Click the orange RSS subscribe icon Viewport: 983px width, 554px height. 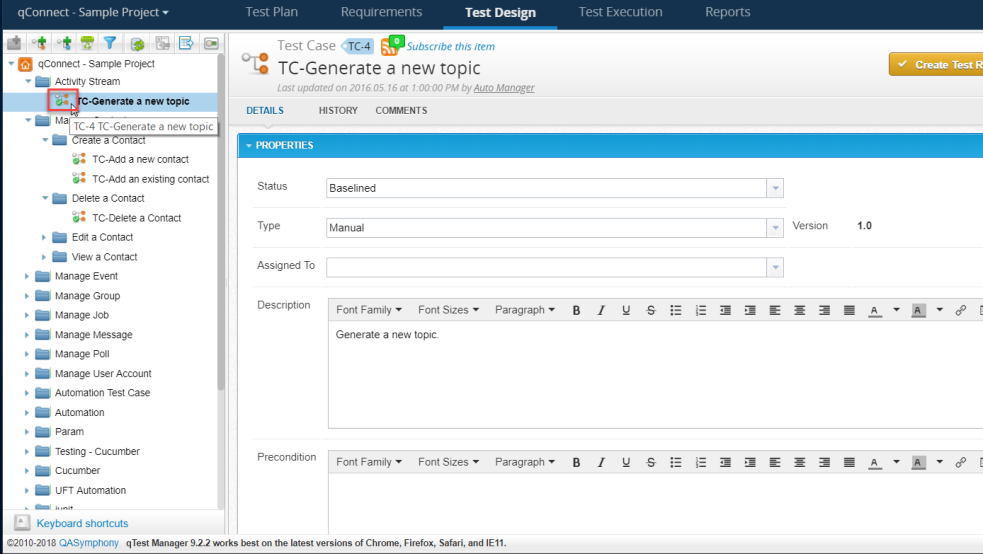[x=388, y=47]
